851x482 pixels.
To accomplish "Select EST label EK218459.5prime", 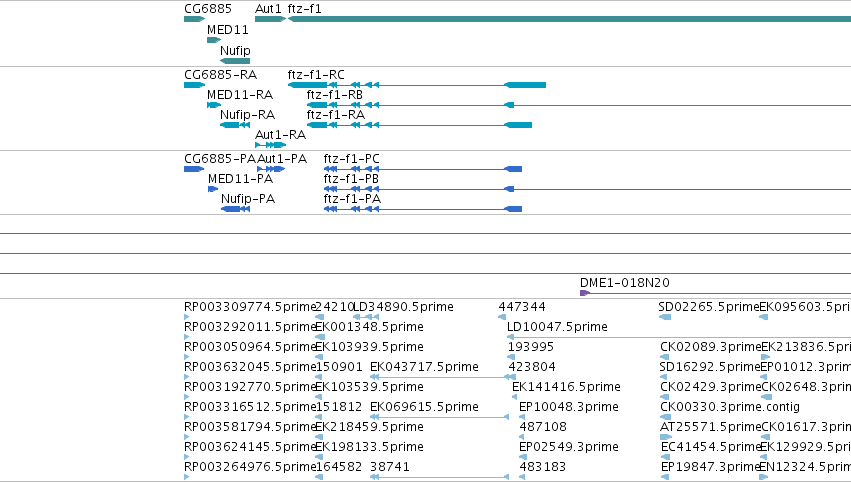I will click(x=369, y=428).
